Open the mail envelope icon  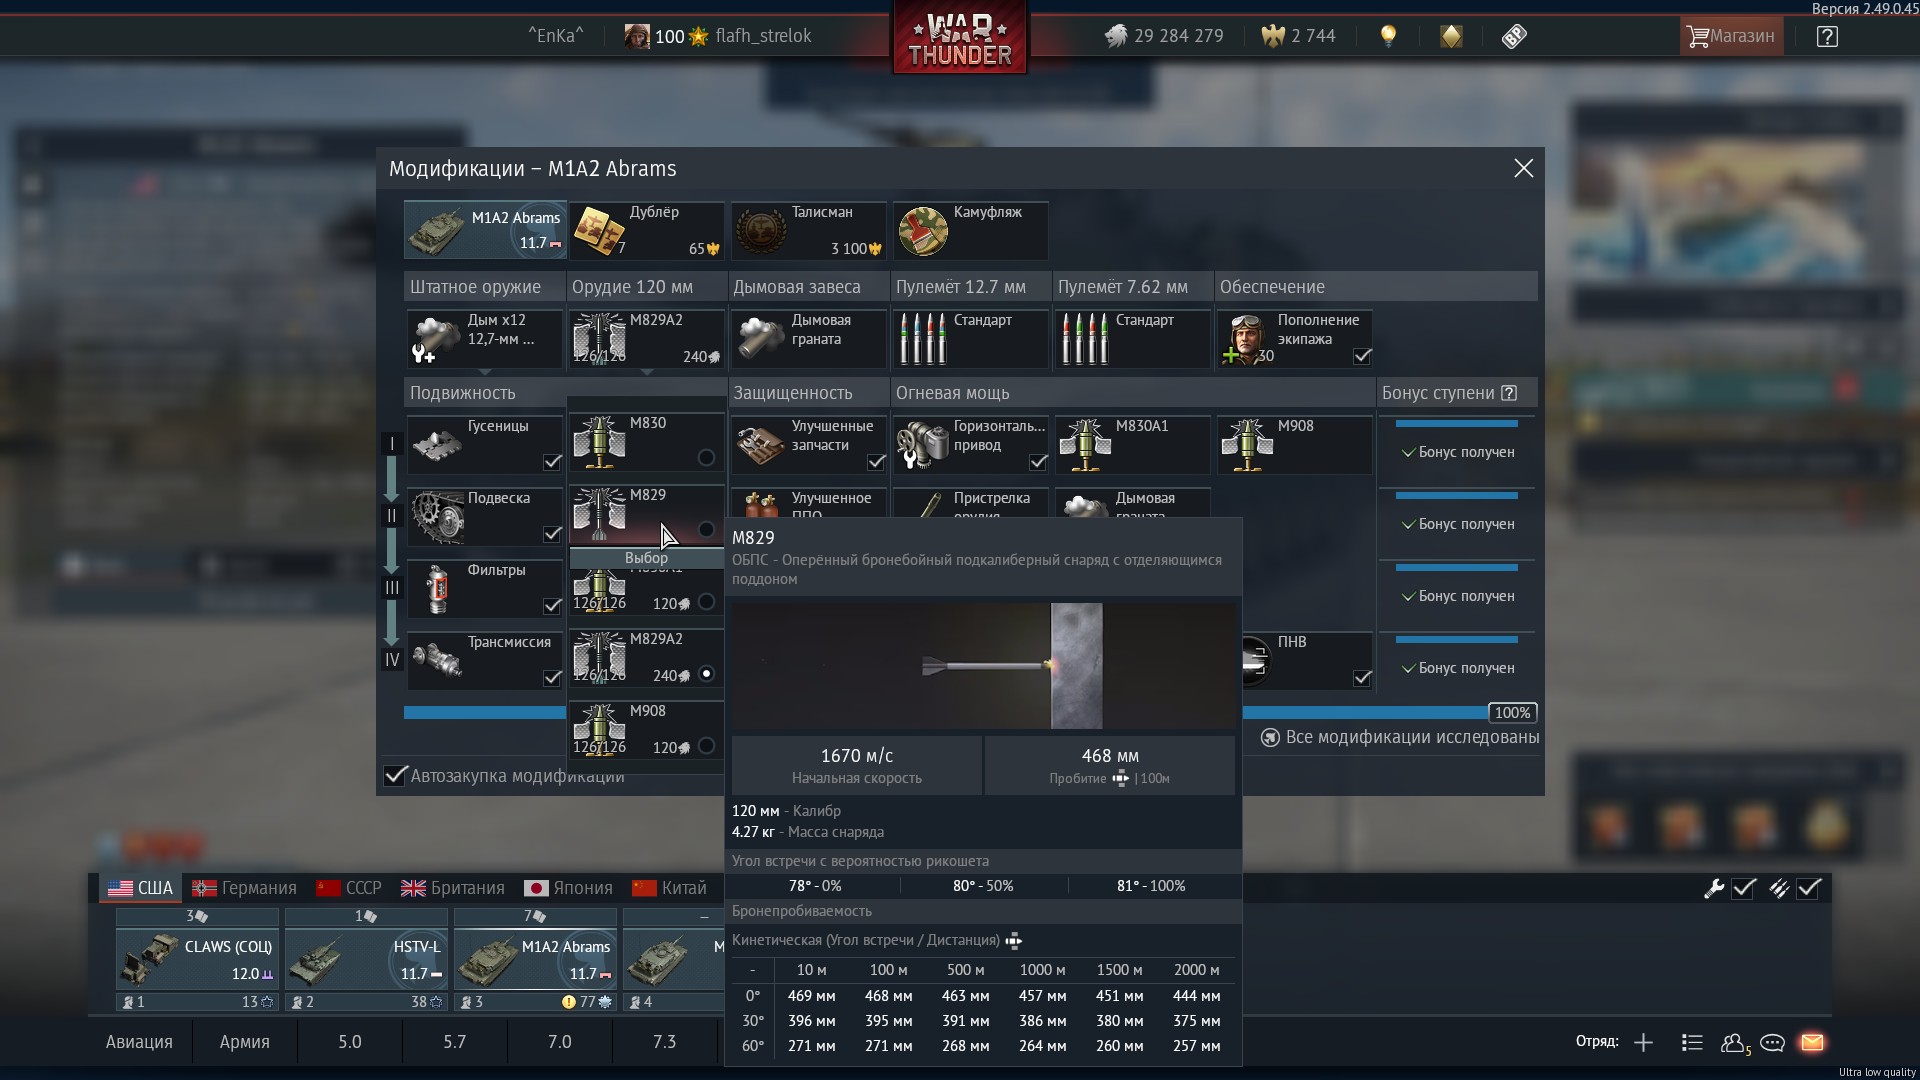[x=1812, y=1043]
